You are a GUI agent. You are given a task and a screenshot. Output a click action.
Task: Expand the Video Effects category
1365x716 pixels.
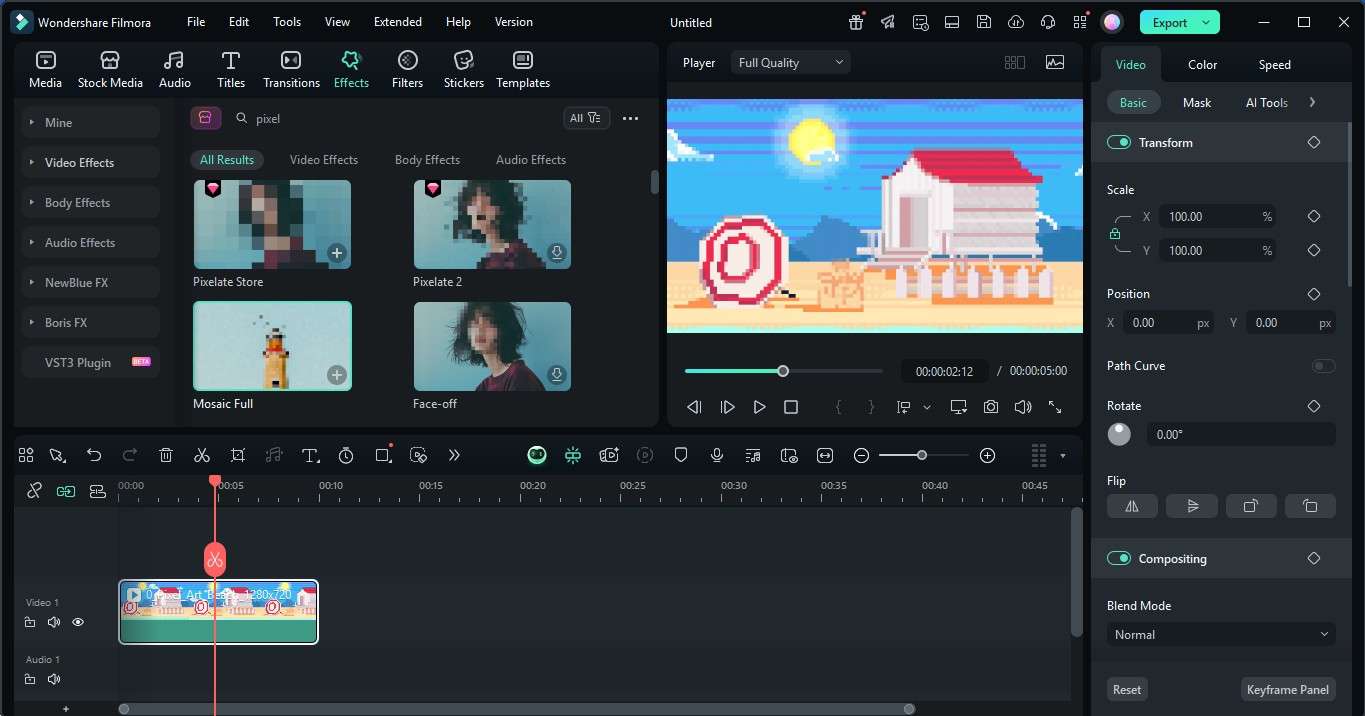(89, 163)
